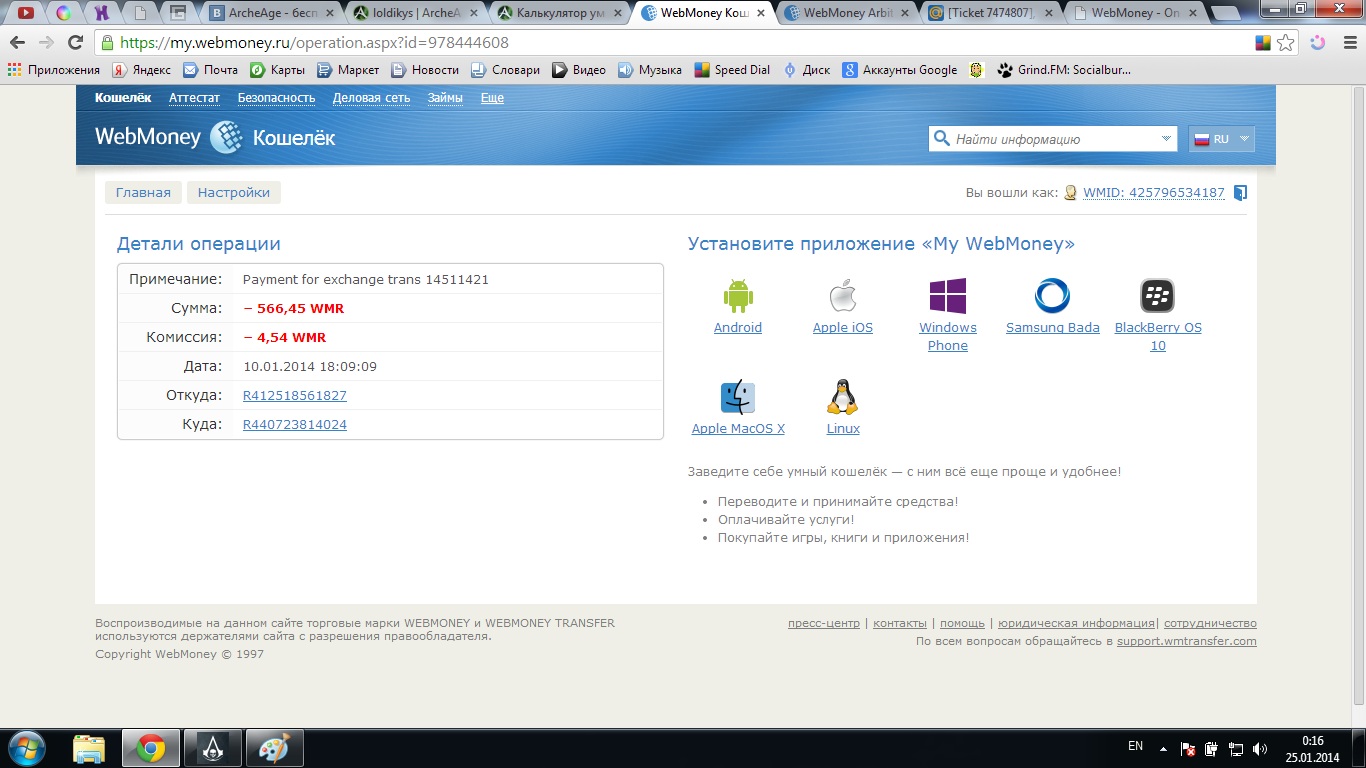Open Chrome from the taskbar

(151, 747)
